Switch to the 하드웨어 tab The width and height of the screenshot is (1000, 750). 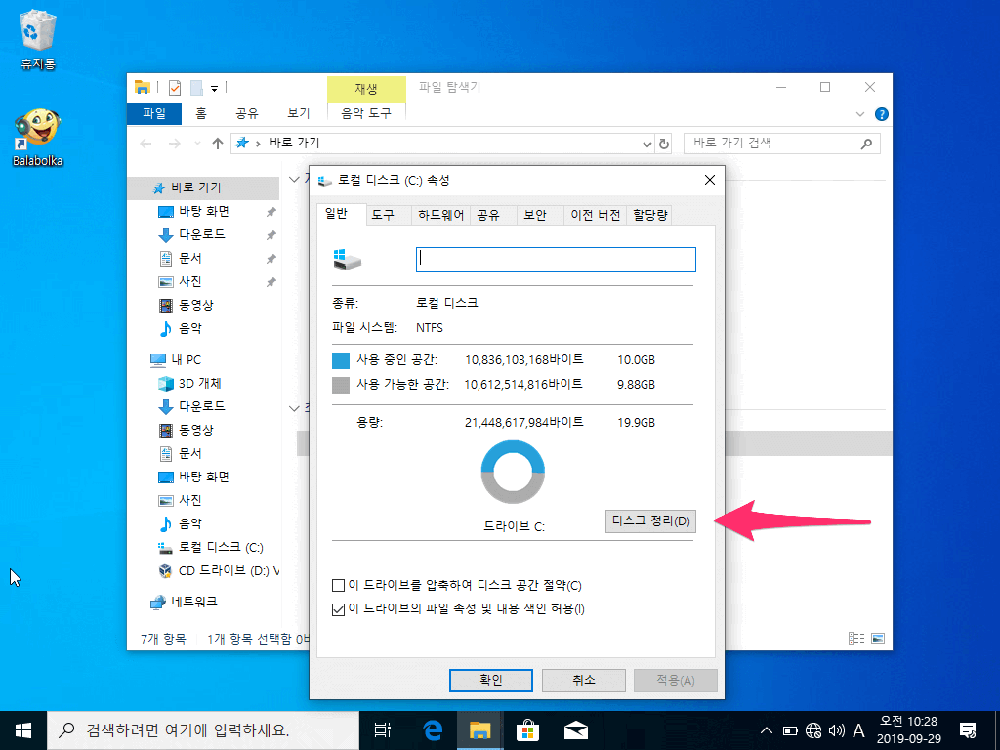click(441, 216)
